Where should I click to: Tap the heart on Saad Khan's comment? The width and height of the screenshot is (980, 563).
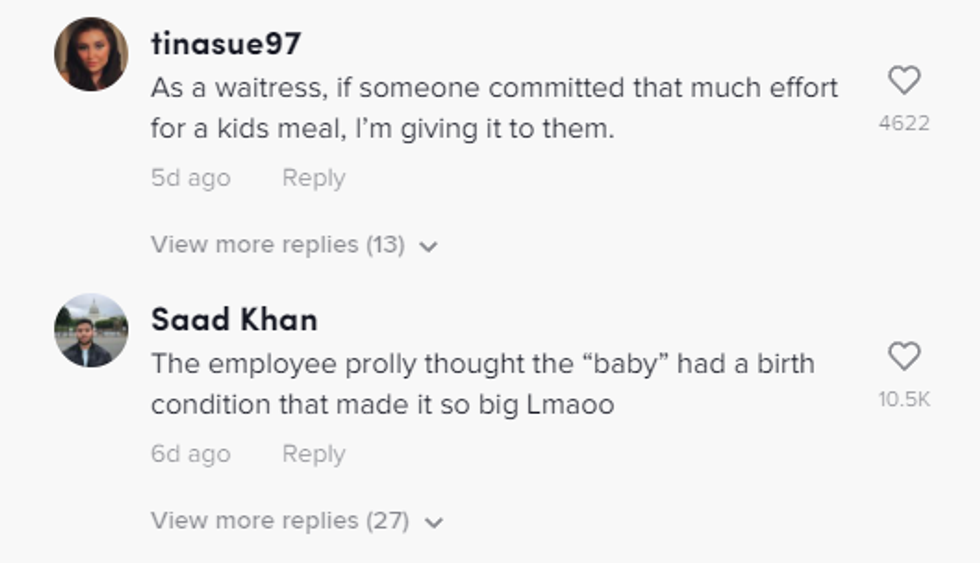[x=904, y=356]
